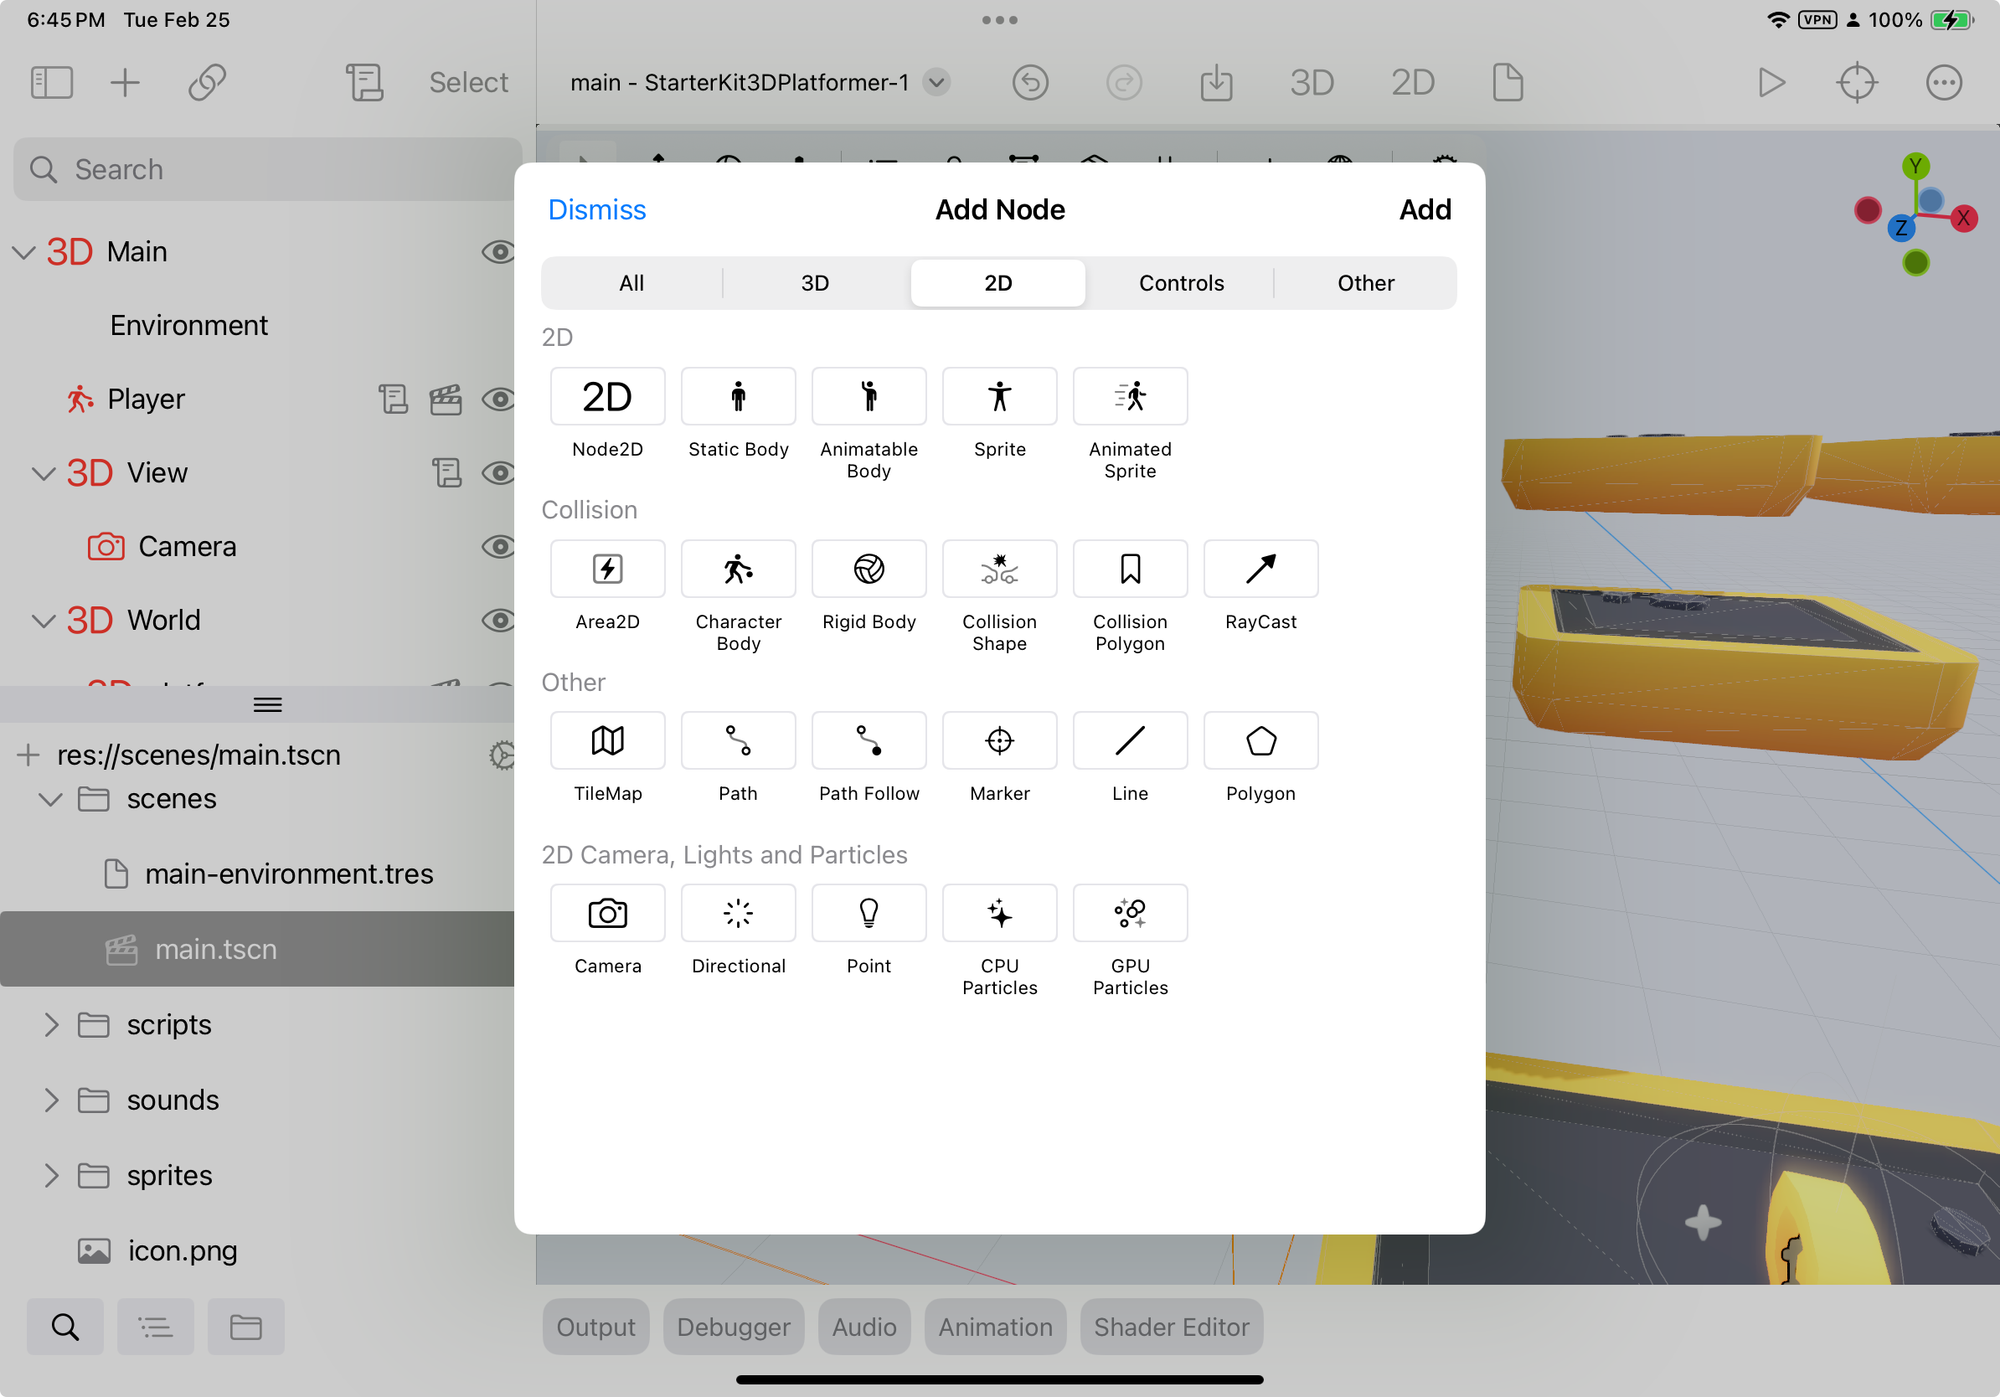The image size is (2000, 1397).
Task: Select the Animated Sprite node
Action: point(1130,397)
